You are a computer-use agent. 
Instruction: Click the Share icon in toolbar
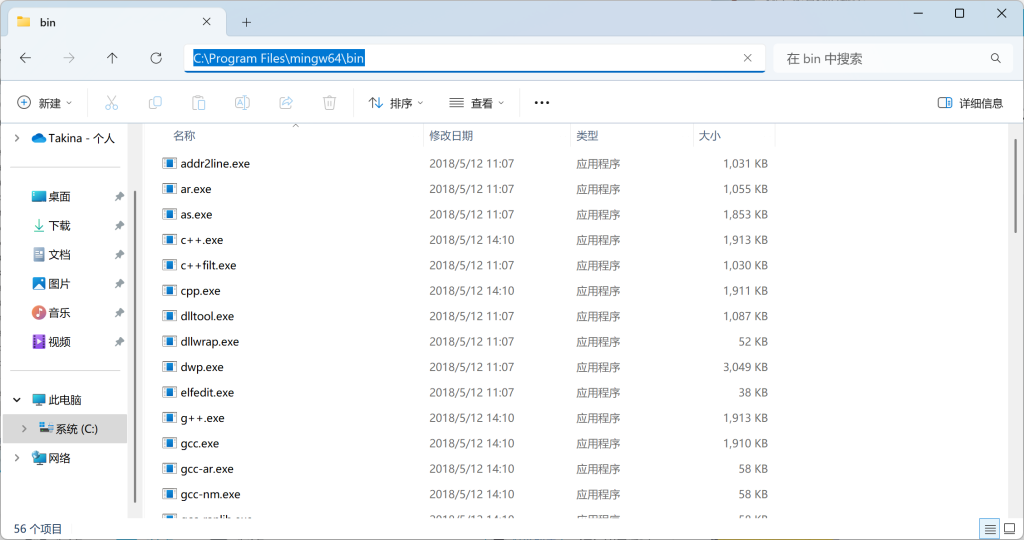point(286,103)
